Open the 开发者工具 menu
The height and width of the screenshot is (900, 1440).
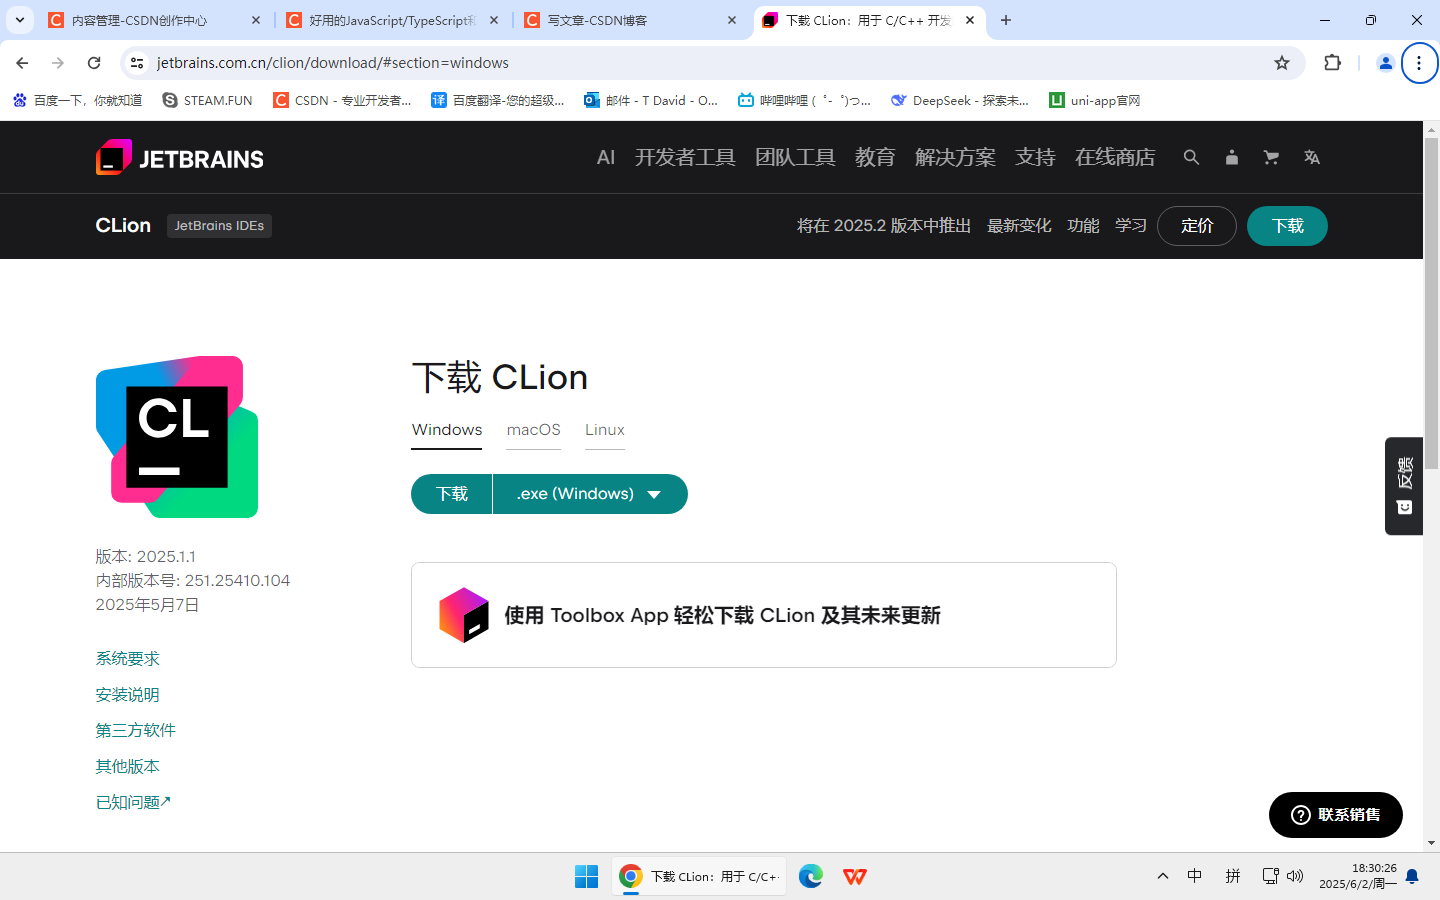click(685, 157)
